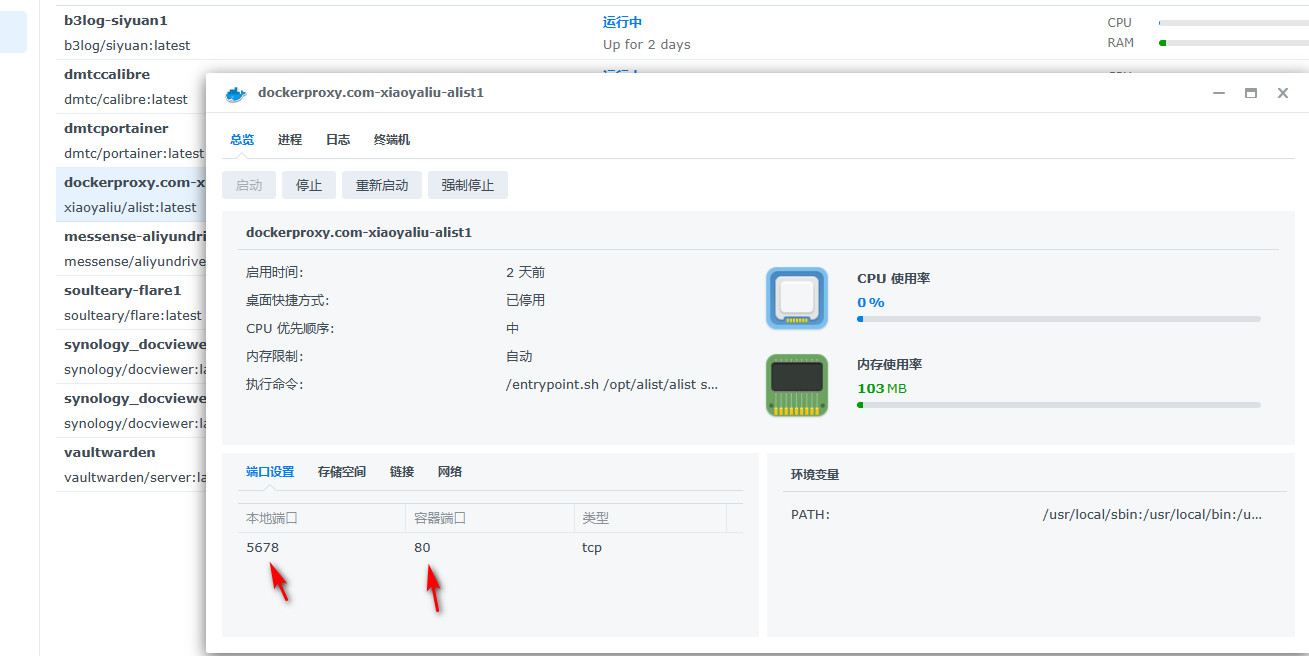1309x656 pixels.
Task: Click RAM usage bar of b3log-siyuan1 row
Action: (x=1233, y=43)
